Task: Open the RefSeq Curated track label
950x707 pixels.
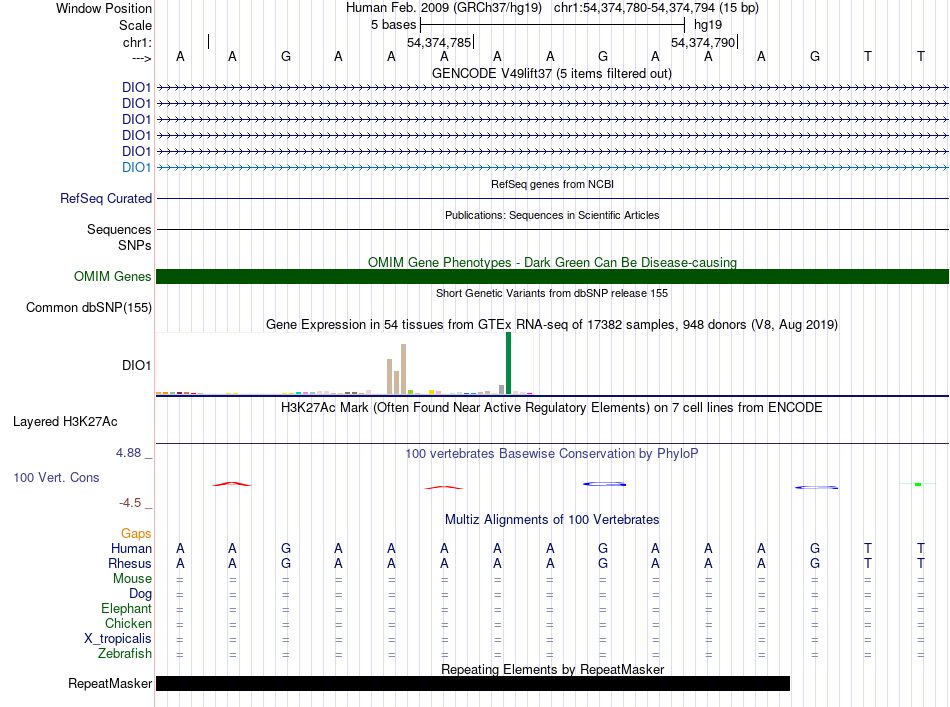Action: [106, 199]
